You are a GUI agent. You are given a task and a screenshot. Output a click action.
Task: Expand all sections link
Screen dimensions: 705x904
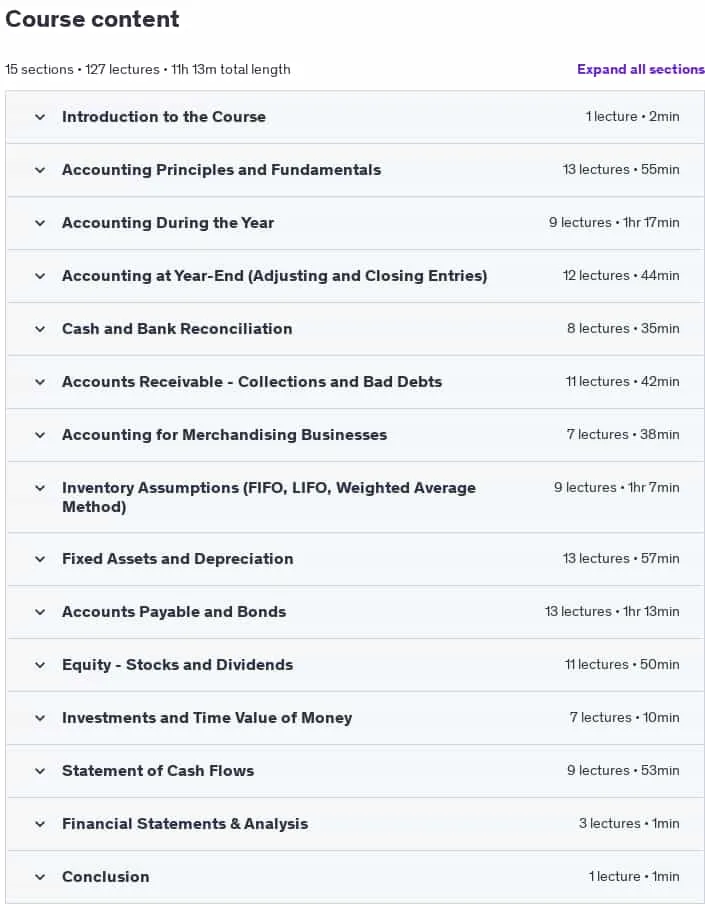coord(640,69)
